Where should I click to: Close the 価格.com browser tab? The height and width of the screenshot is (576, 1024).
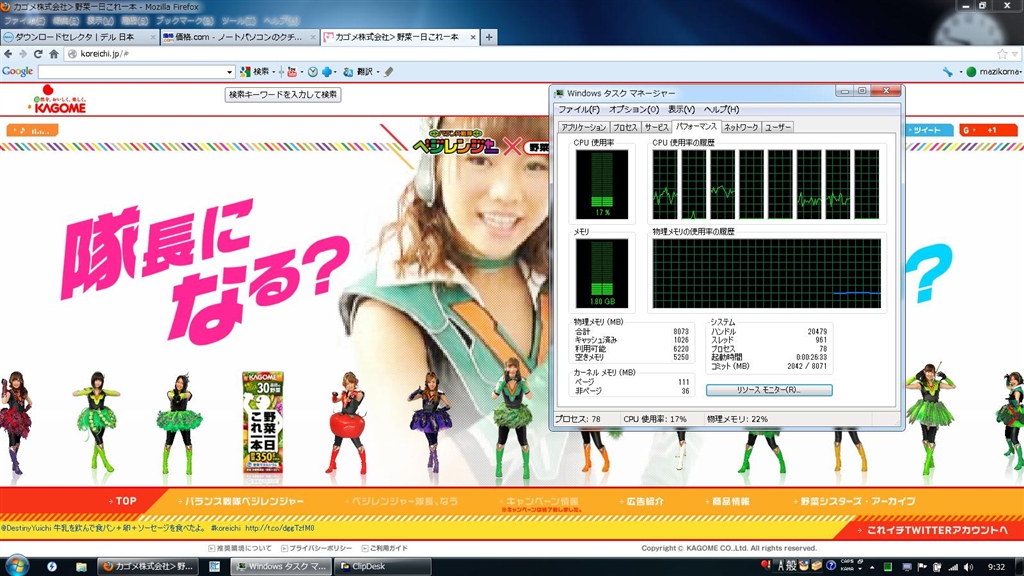(x=311, y=37)
